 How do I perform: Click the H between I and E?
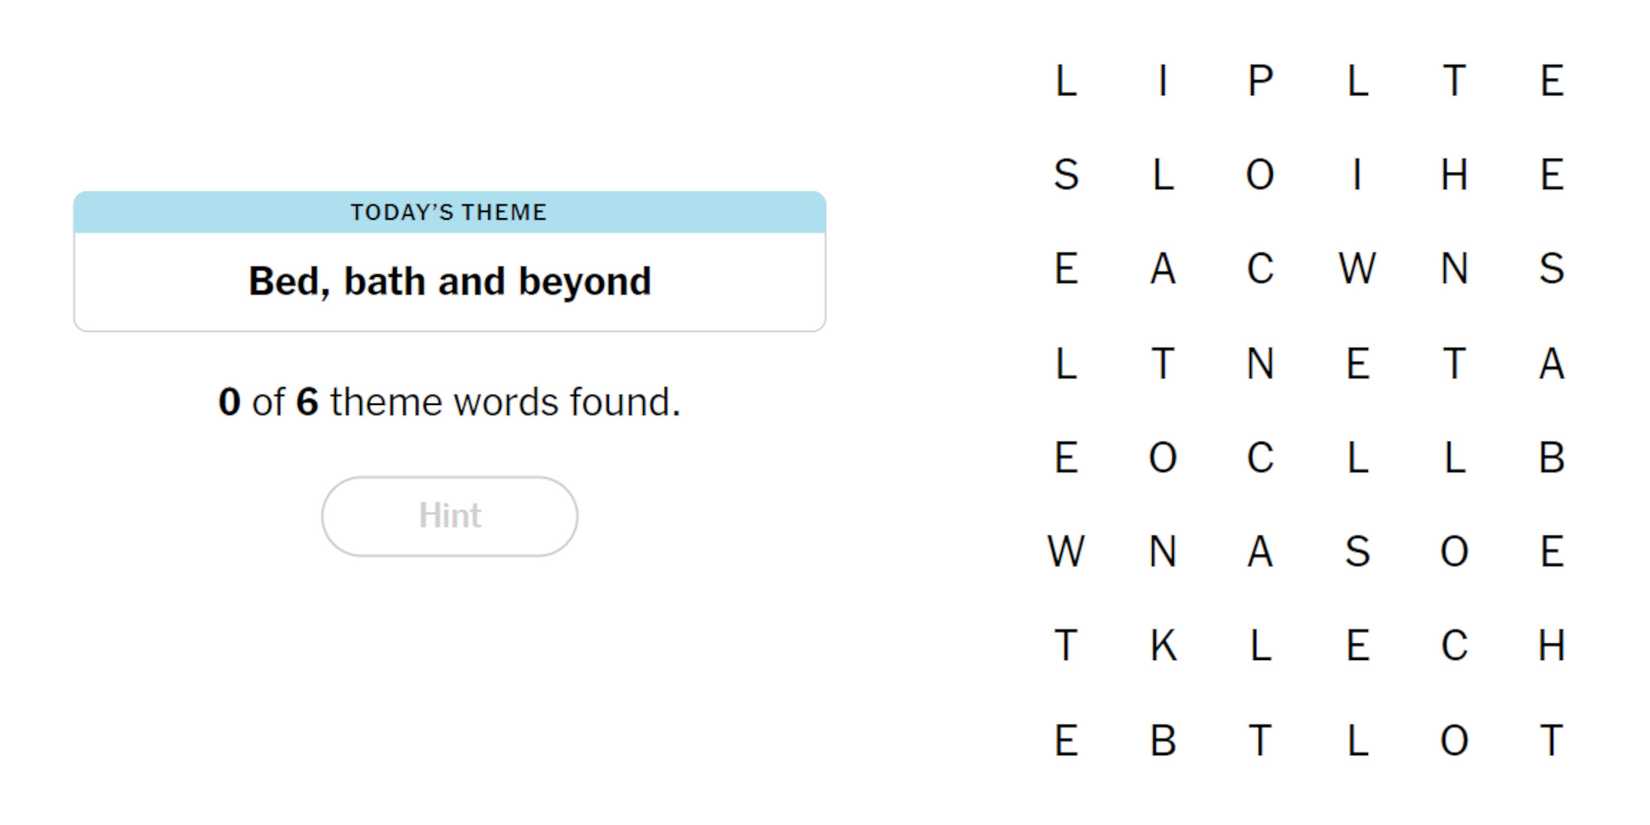1454,175
